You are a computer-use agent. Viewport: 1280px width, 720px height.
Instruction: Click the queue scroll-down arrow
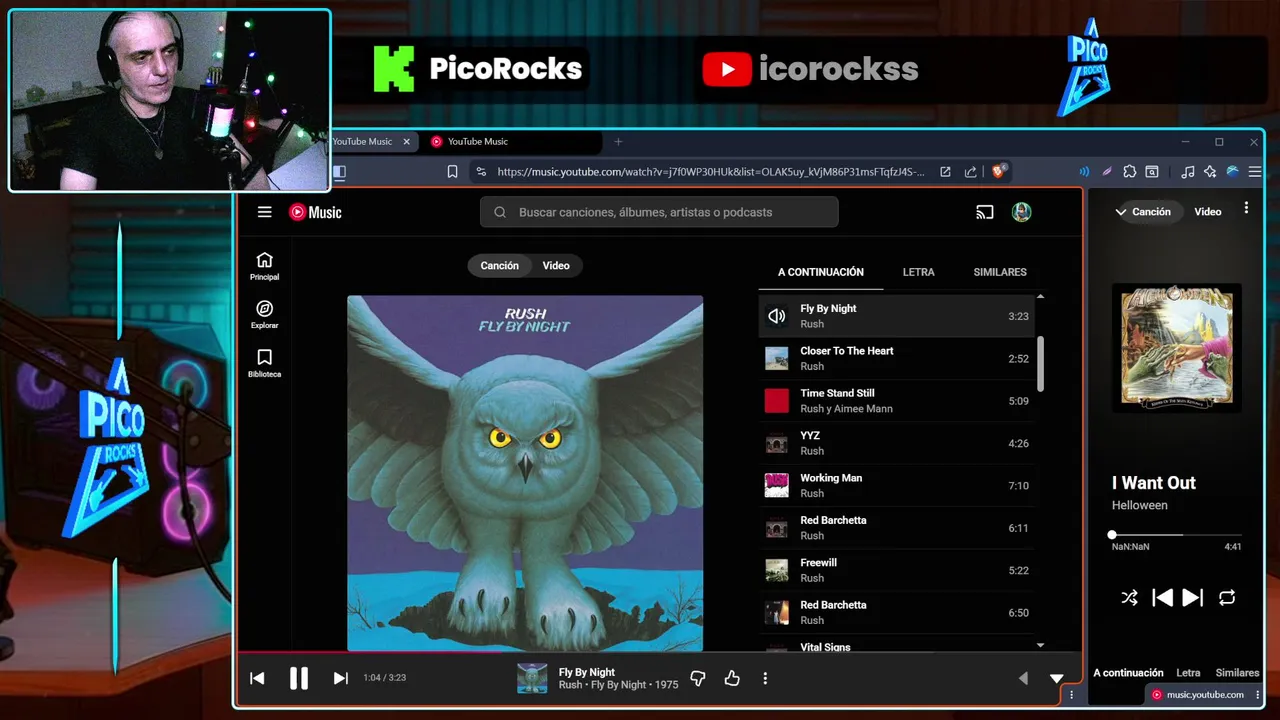pyautogui.click(x=1040, y=646)
